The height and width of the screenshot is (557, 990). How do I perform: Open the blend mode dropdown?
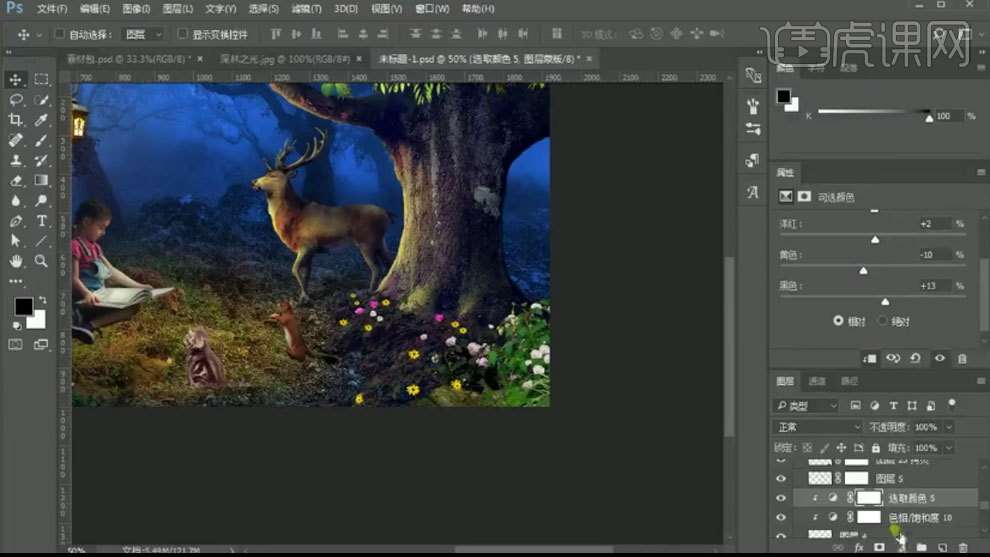tap(818, 427)
